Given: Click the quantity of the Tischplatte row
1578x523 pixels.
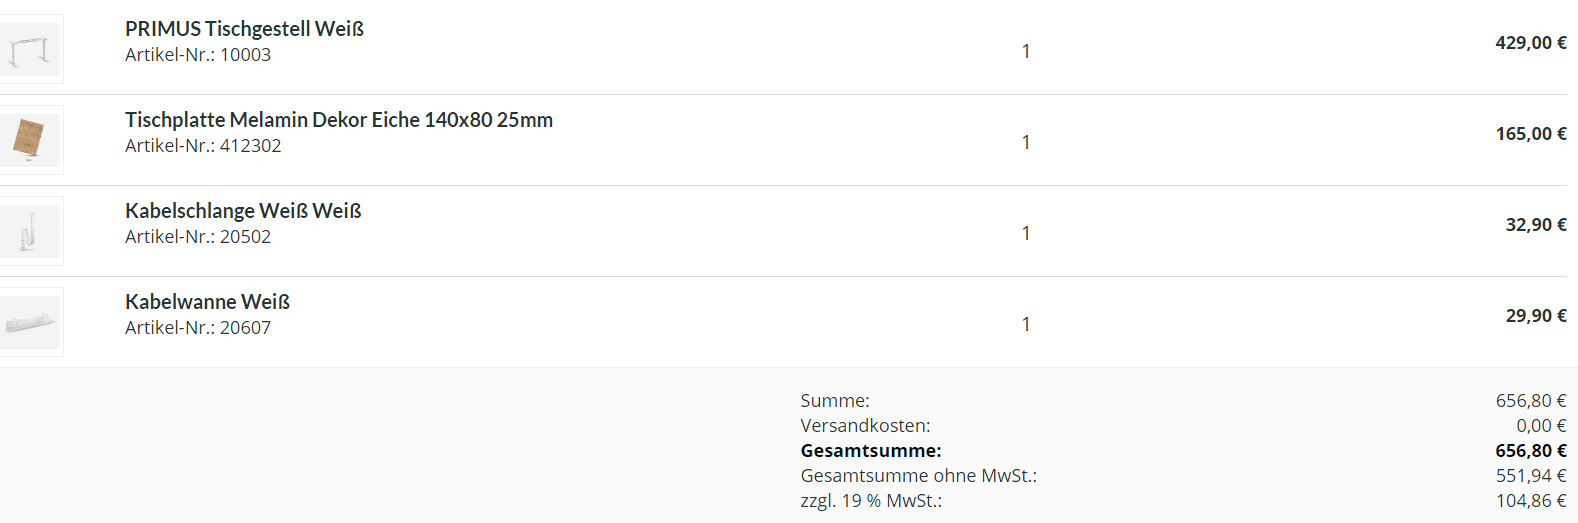Looking at the screenshot, I should [1026, 142].
